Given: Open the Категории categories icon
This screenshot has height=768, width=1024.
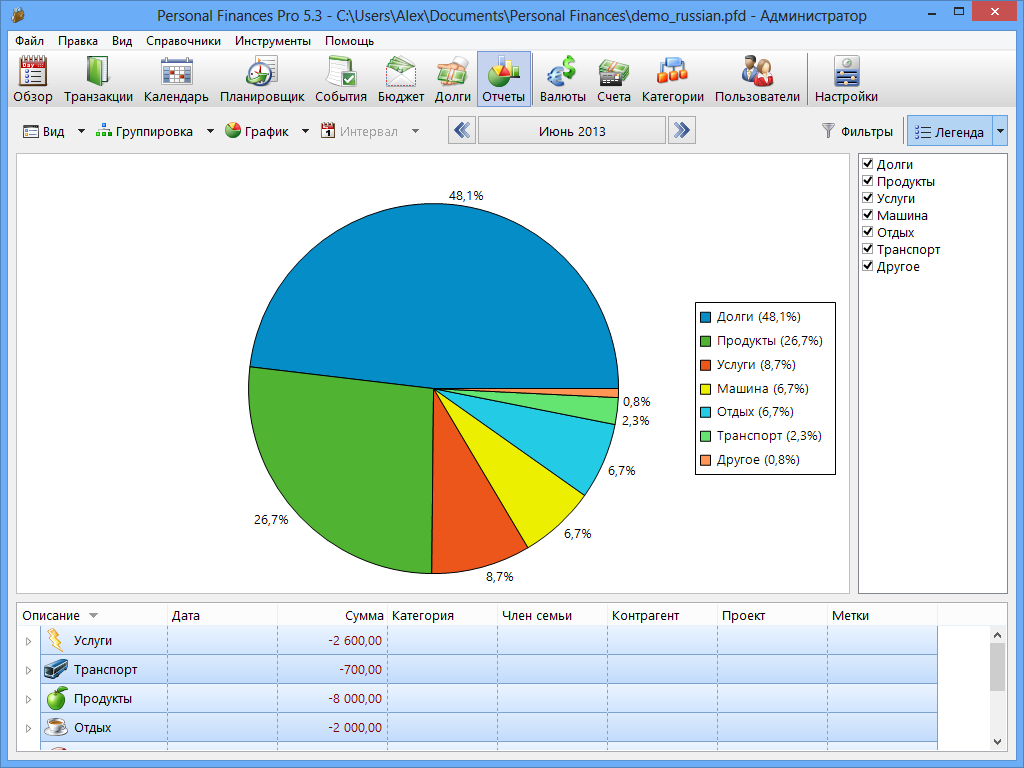Looking at the screenshot, I should [x=672, y=79].
